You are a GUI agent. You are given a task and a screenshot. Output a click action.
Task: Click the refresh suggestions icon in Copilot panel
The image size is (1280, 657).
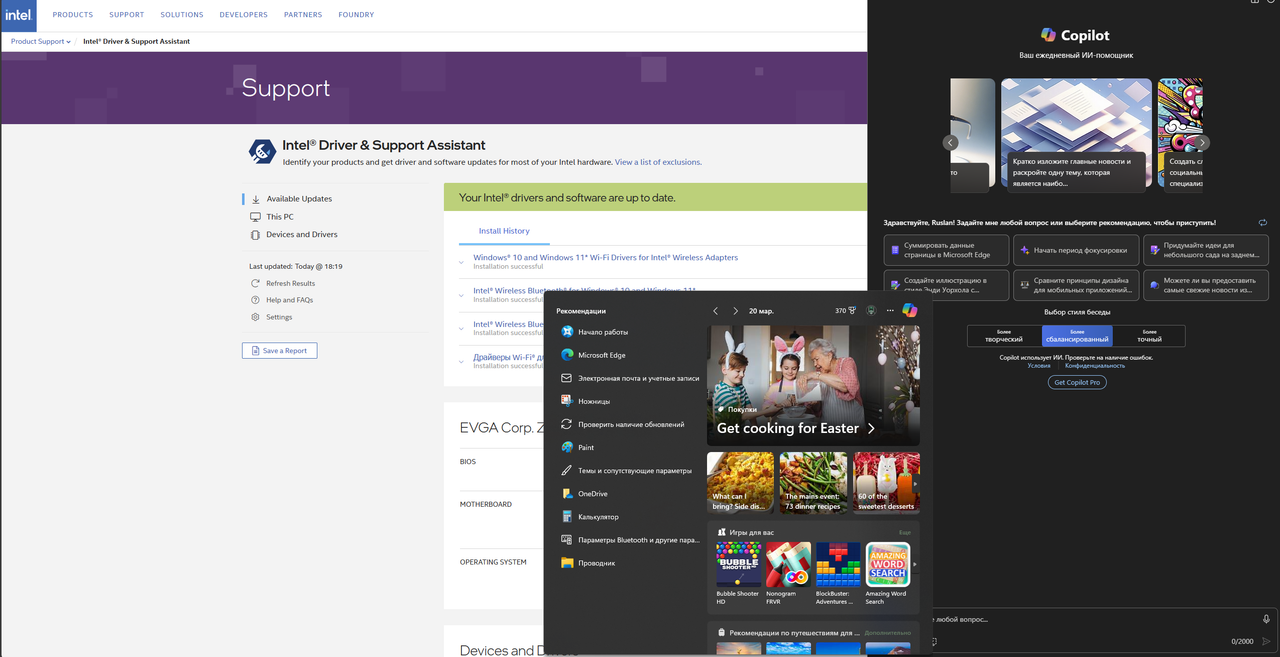point(1263,222)
